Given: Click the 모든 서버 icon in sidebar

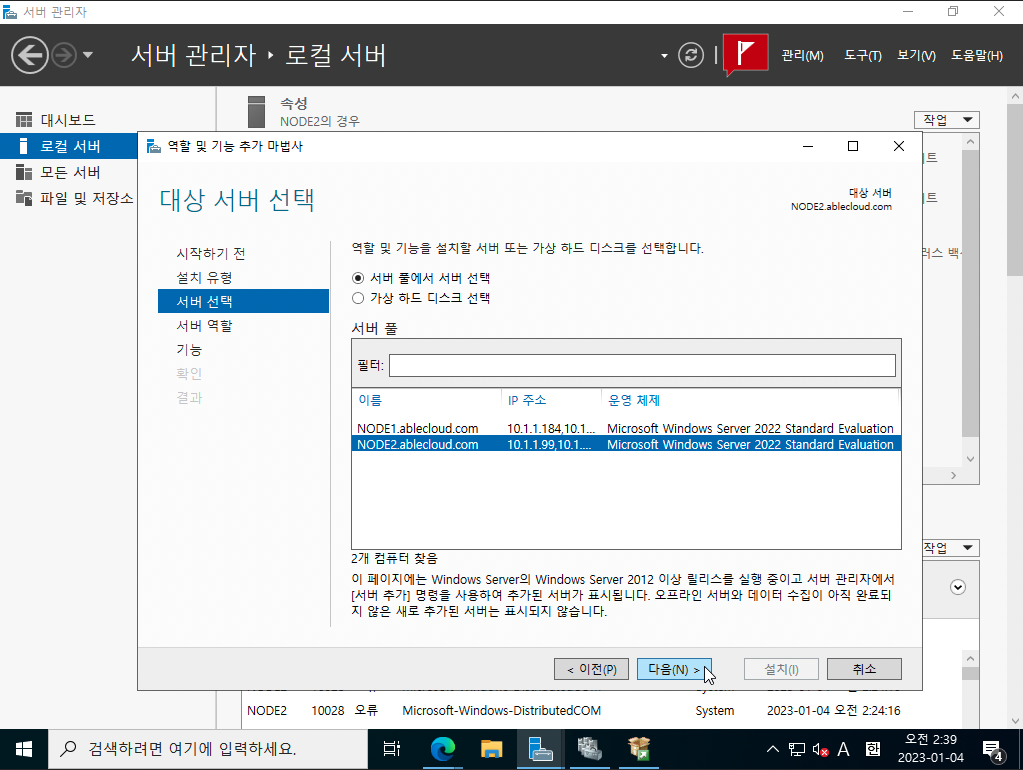Looking at the screenshot, I should click(x=24, y=172).
